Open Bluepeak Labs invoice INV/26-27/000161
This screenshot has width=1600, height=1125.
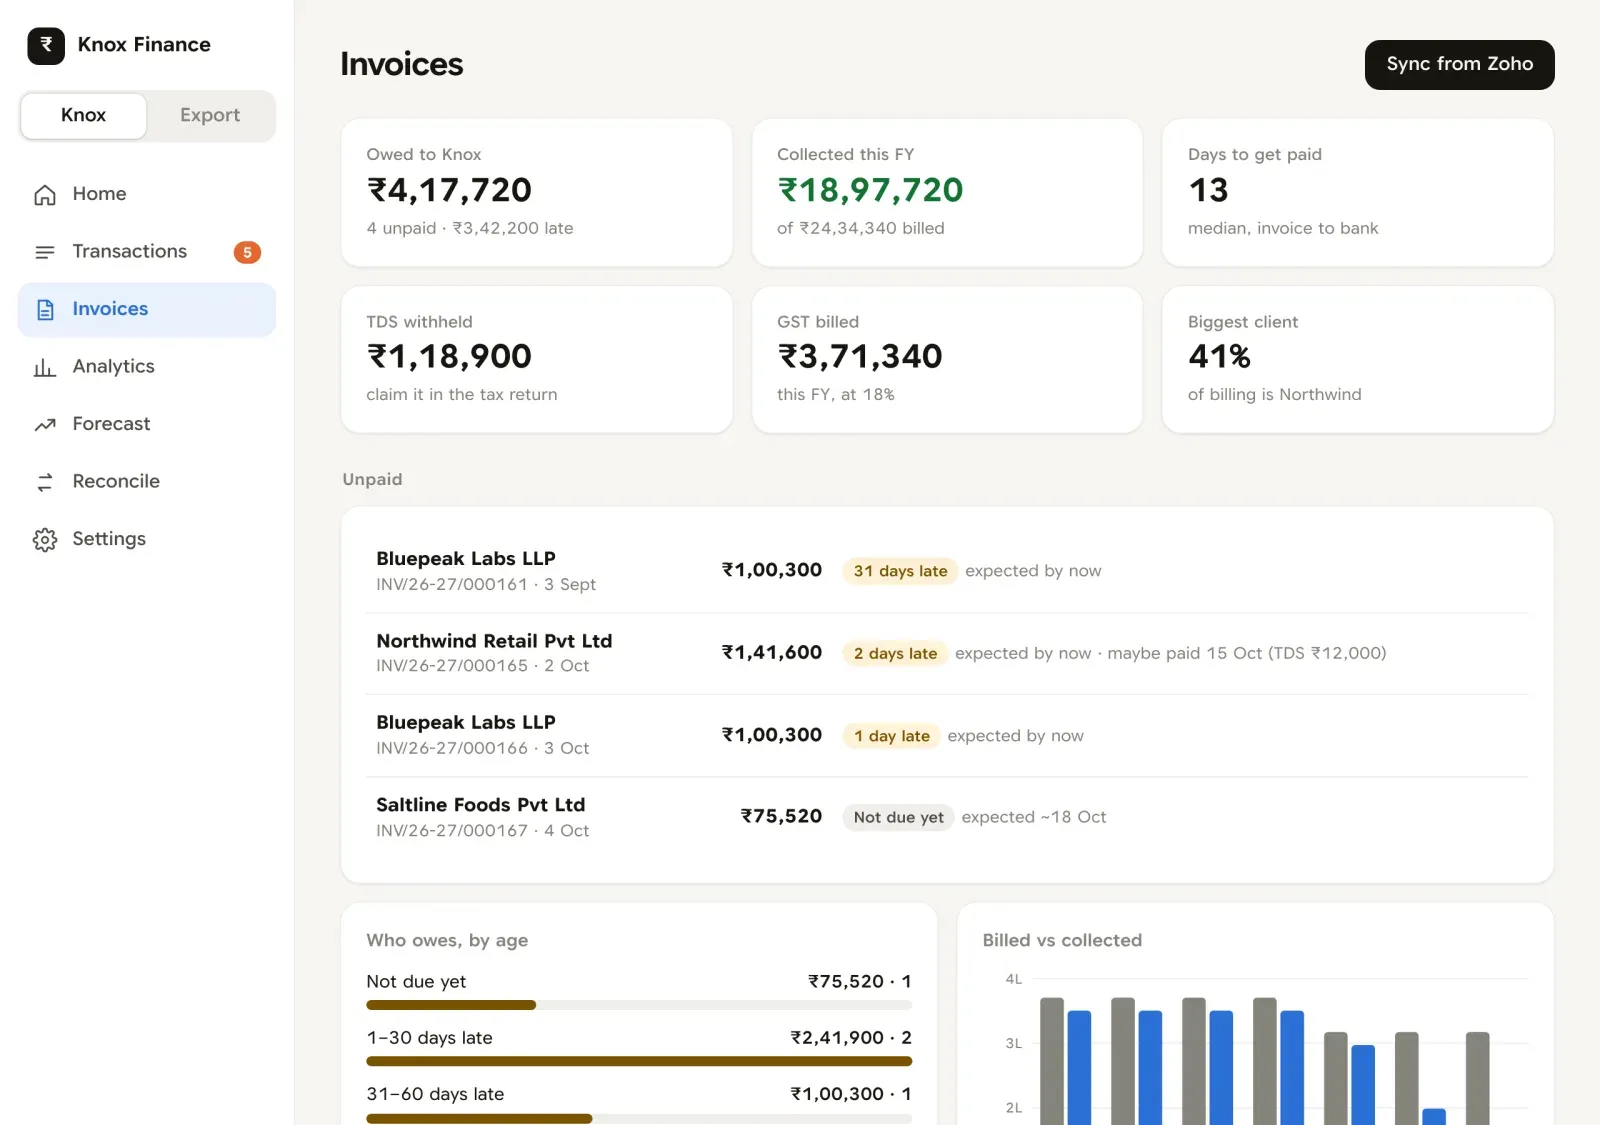point(947,571)
